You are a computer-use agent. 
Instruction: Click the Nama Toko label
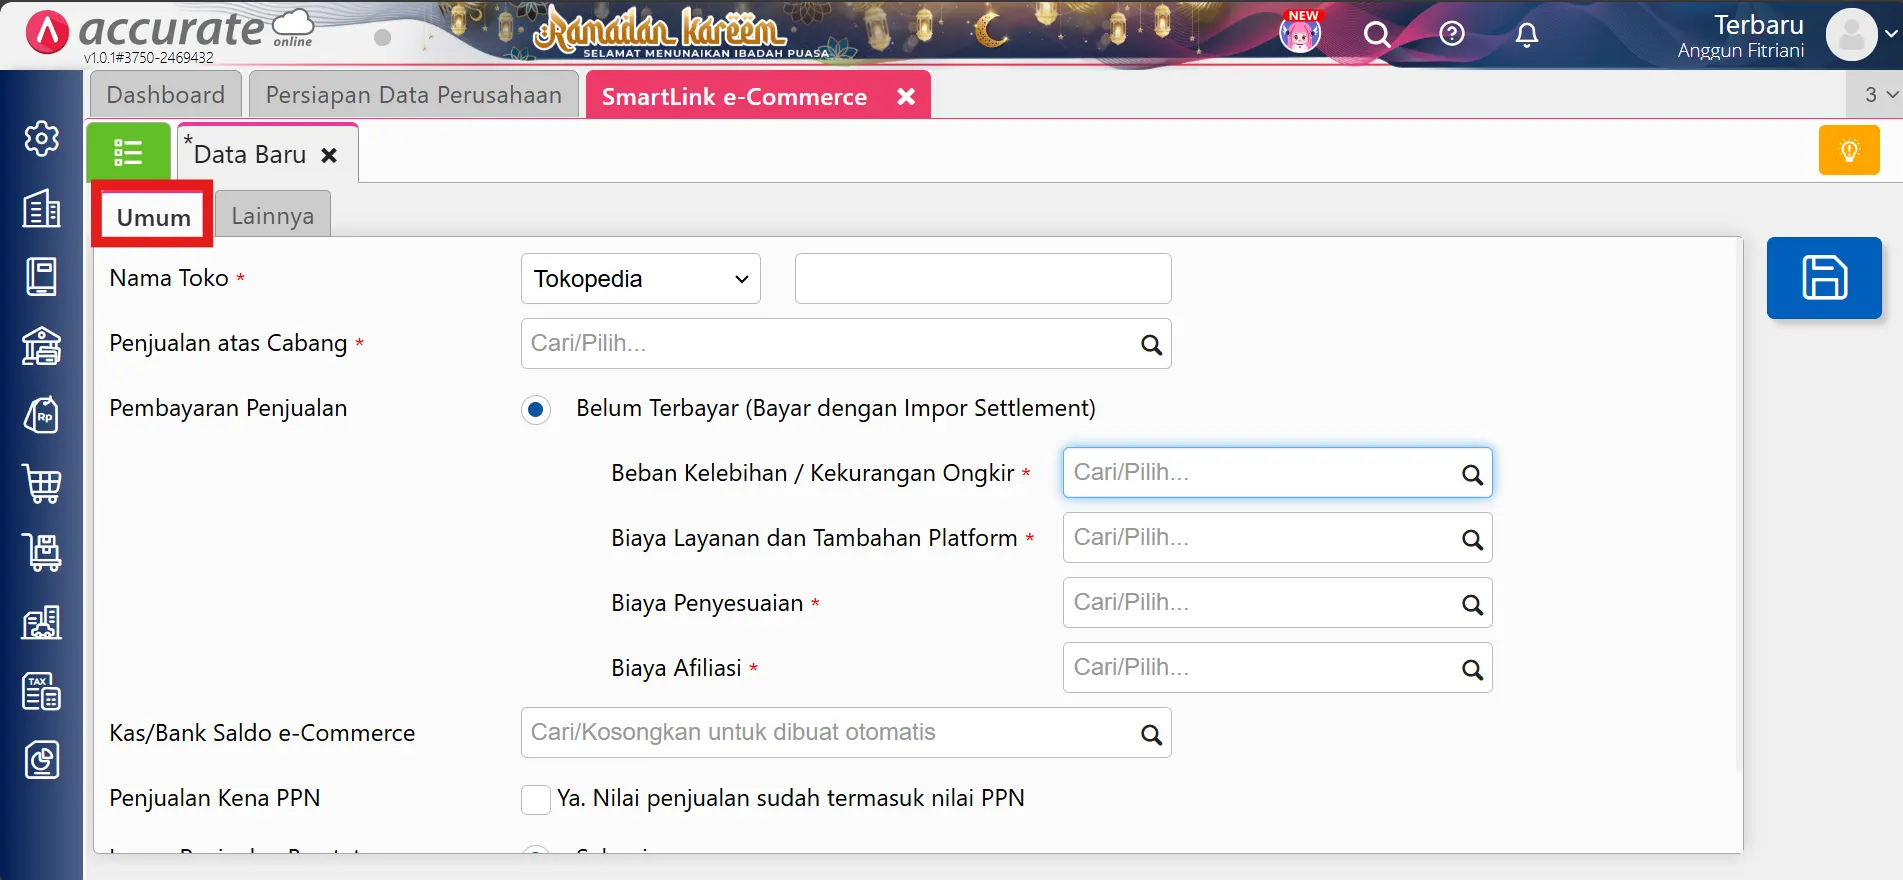pos(169,278)
